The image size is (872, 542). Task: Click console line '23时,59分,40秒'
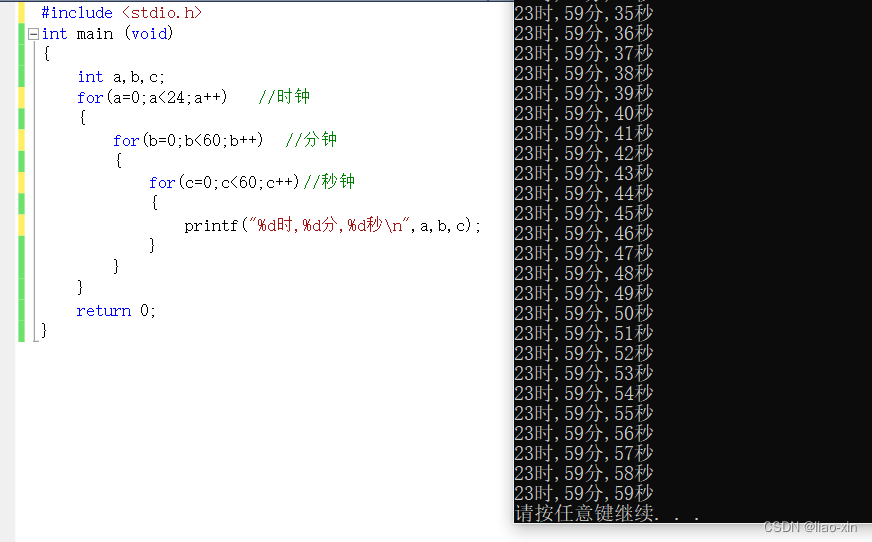point(583,113)
